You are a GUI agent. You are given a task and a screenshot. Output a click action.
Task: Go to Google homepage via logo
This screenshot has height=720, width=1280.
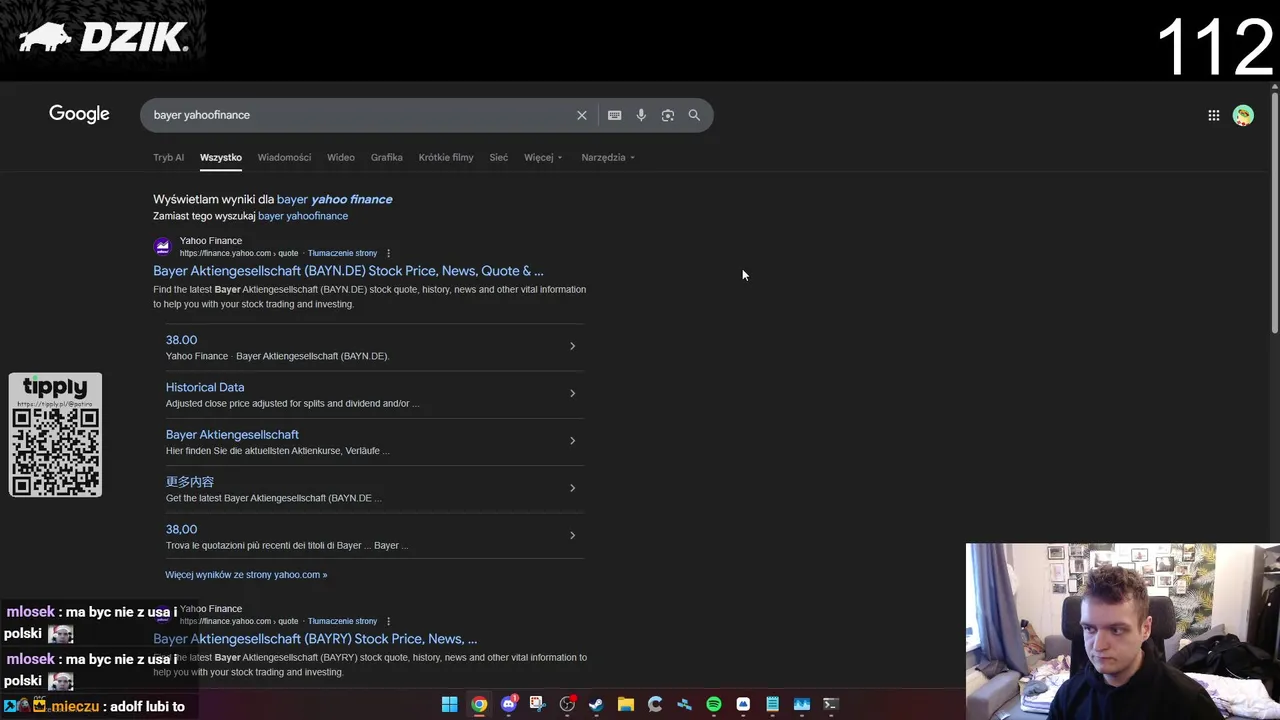(x=79, y=114)
